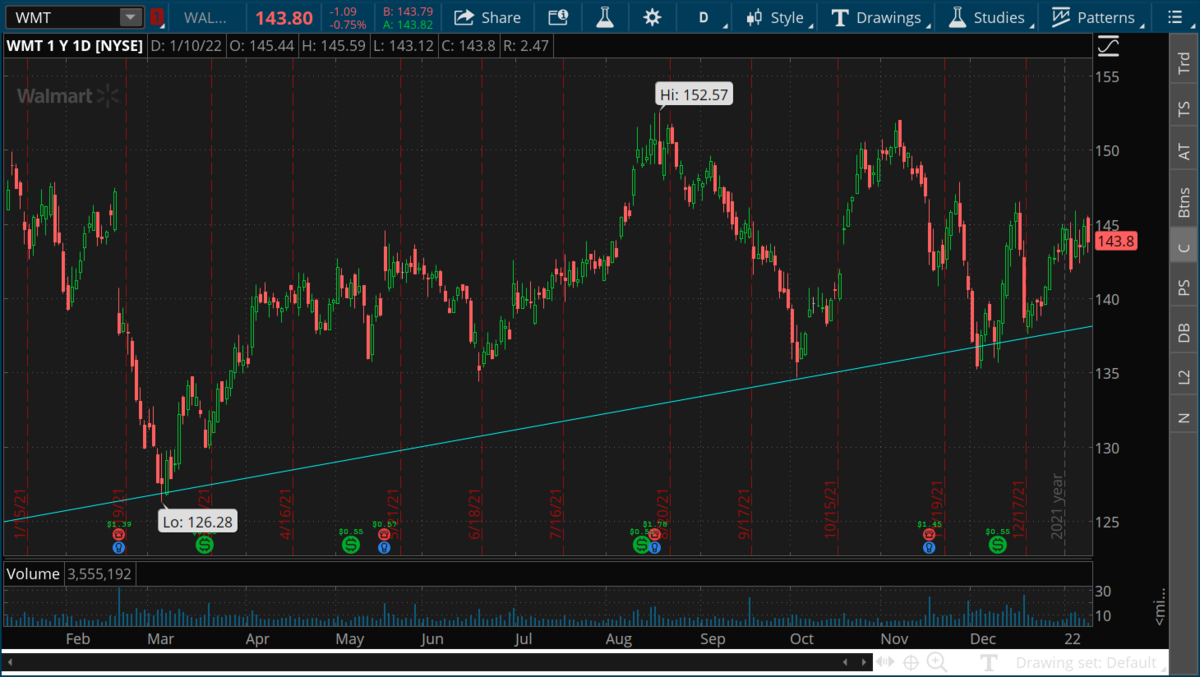The image size is (1200, 677).
Task: Open the TS sidebar tab
Action: pos(1184,108)
